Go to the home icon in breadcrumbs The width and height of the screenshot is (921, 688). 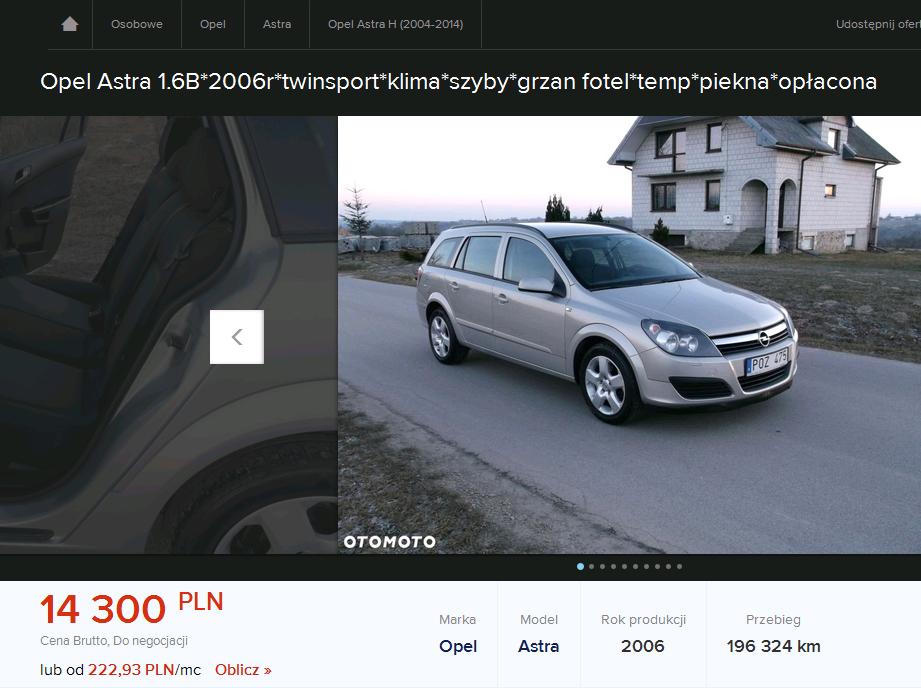point(70,24)
